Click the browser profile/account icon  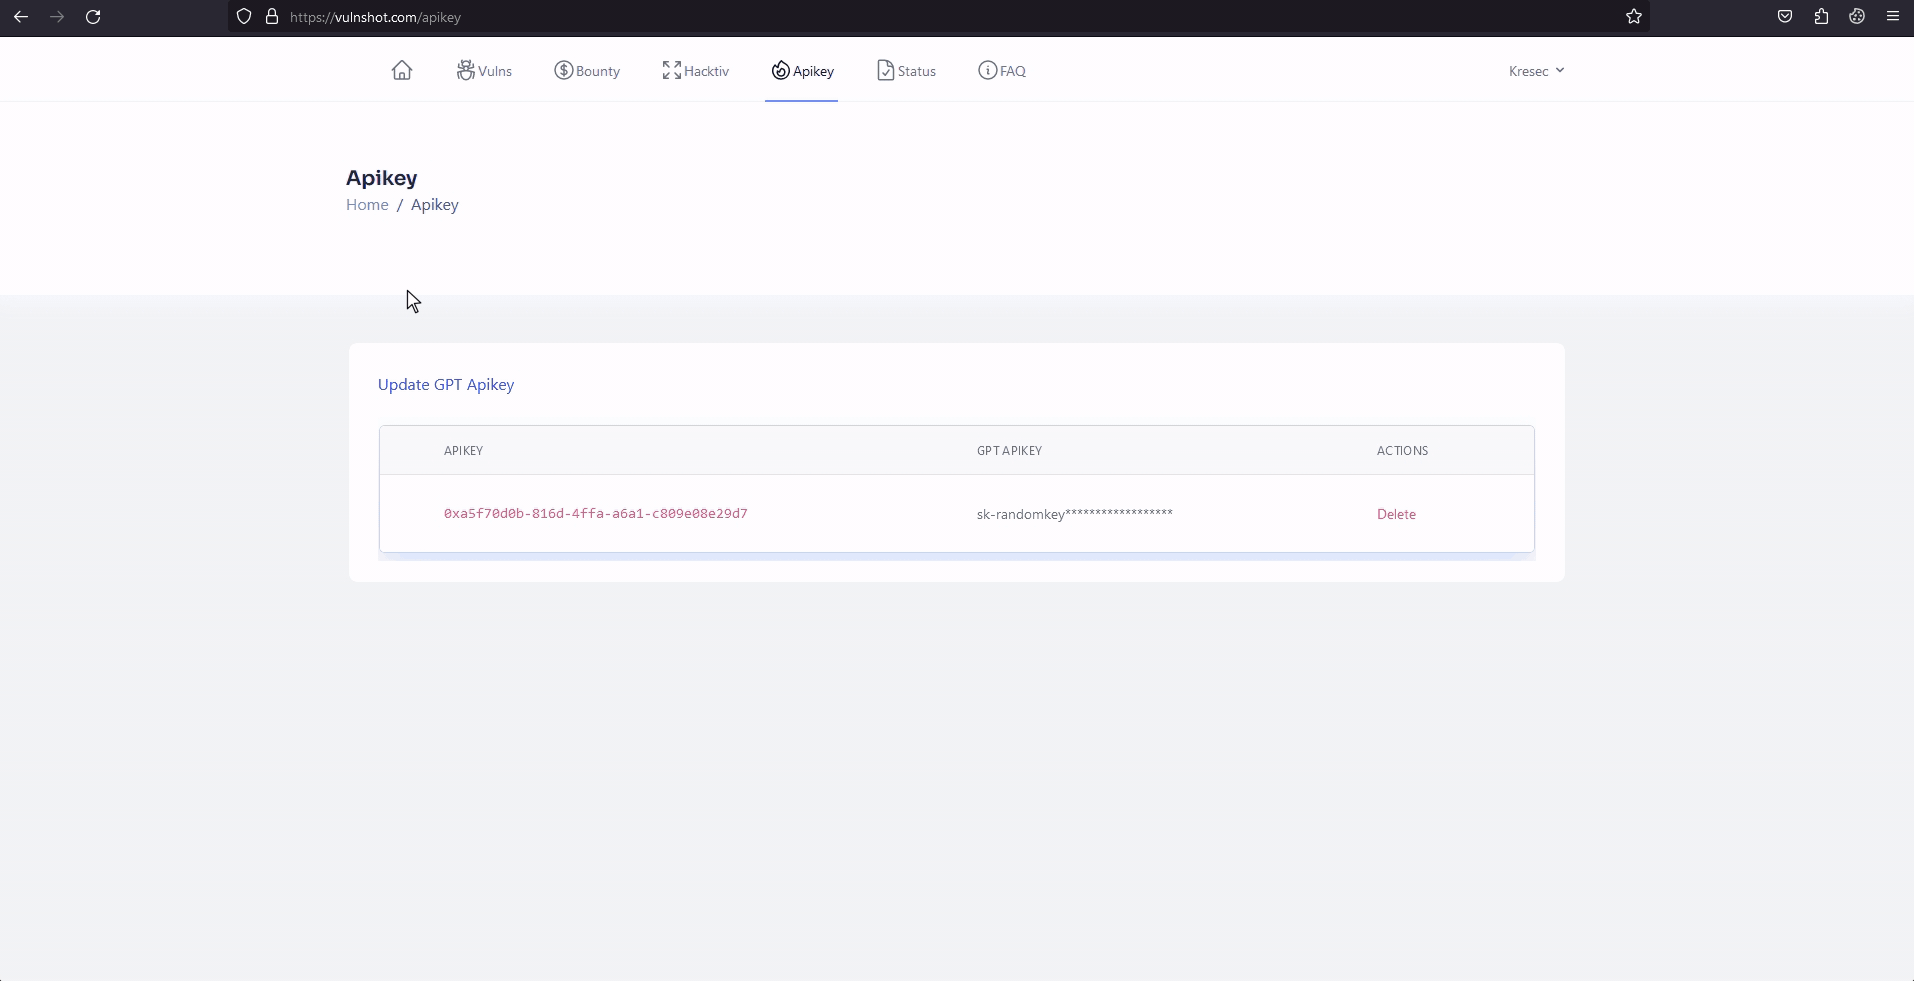(x=1857, y=17)
